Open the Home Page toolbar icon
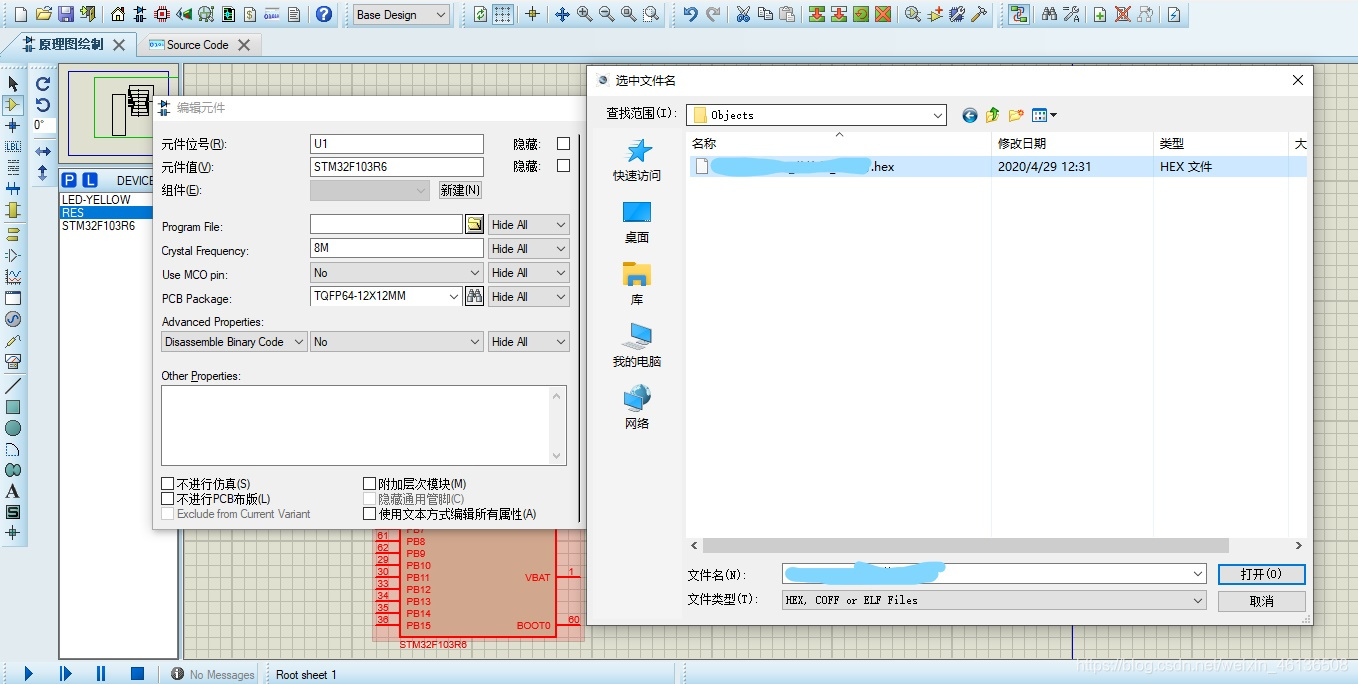 [x=118, y=14]
